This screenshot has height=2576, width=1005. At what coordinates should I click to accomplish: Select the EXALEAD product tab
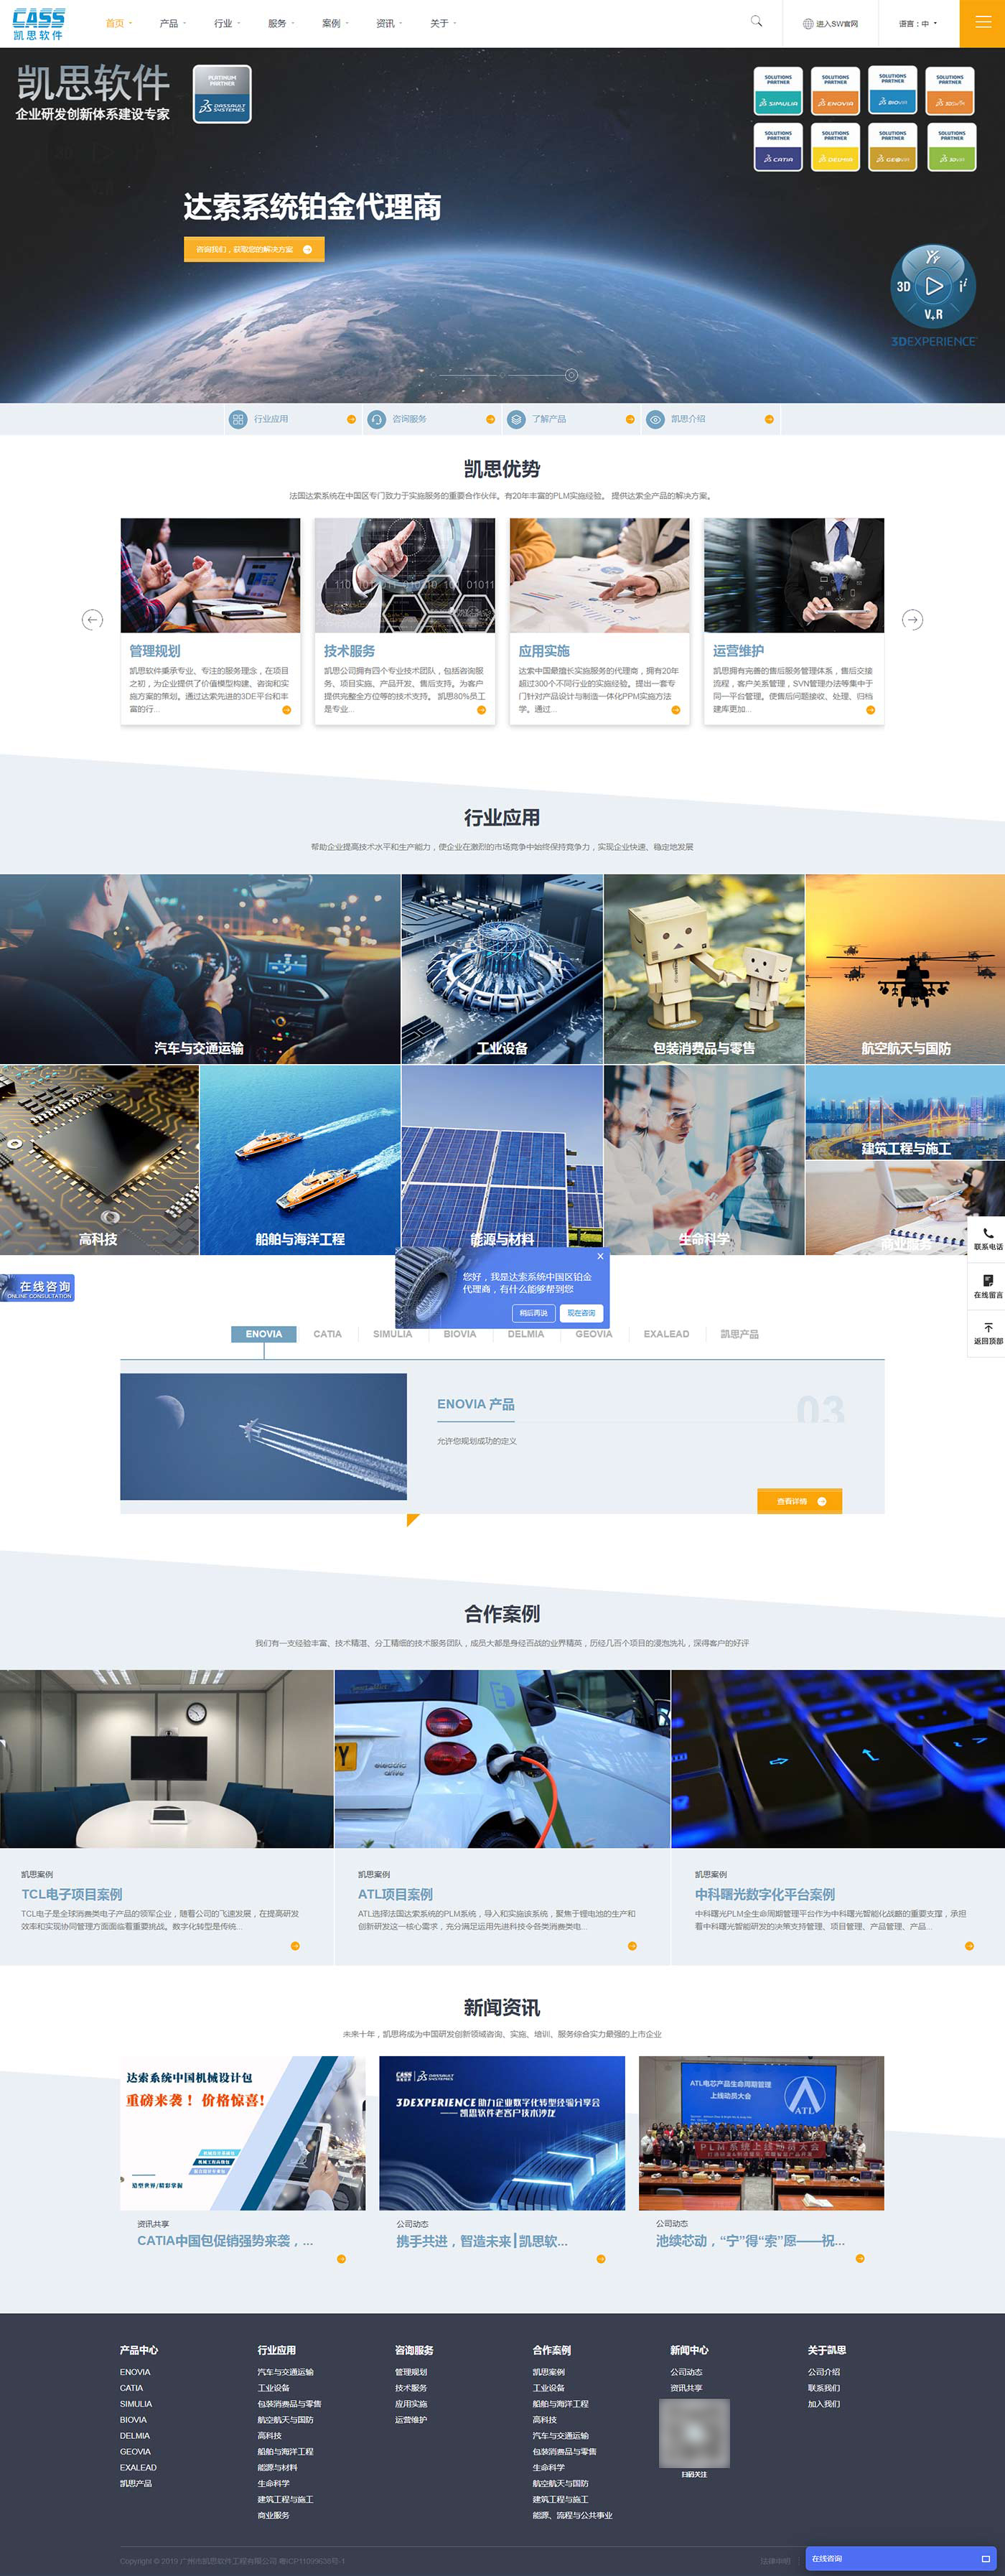click(x=666, y=1334)
